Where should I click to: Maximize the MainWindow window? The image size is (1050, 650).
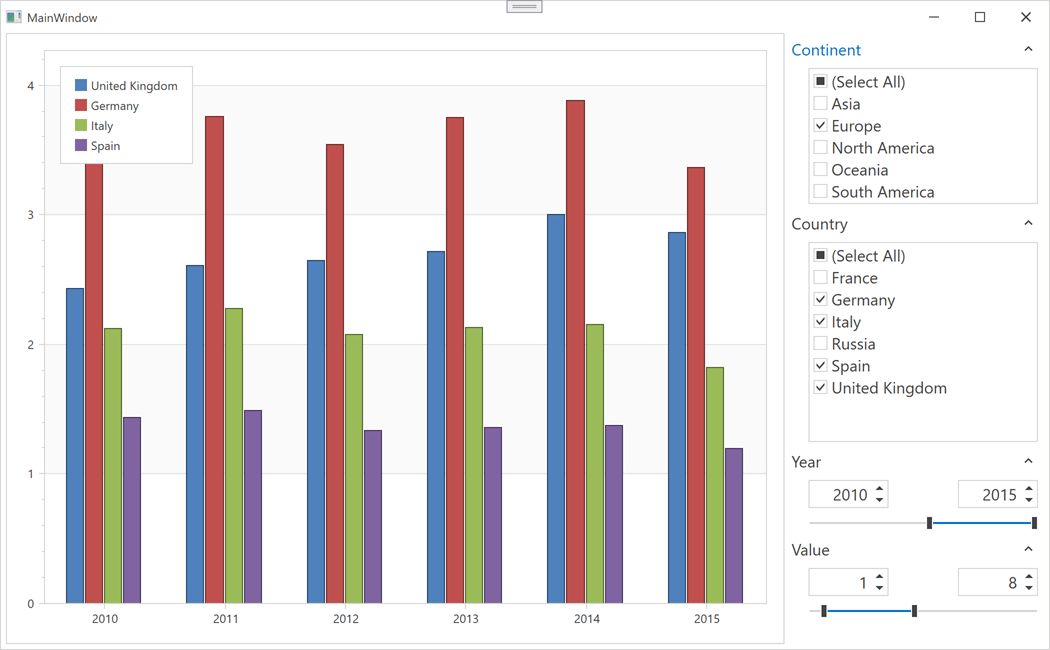980,17
